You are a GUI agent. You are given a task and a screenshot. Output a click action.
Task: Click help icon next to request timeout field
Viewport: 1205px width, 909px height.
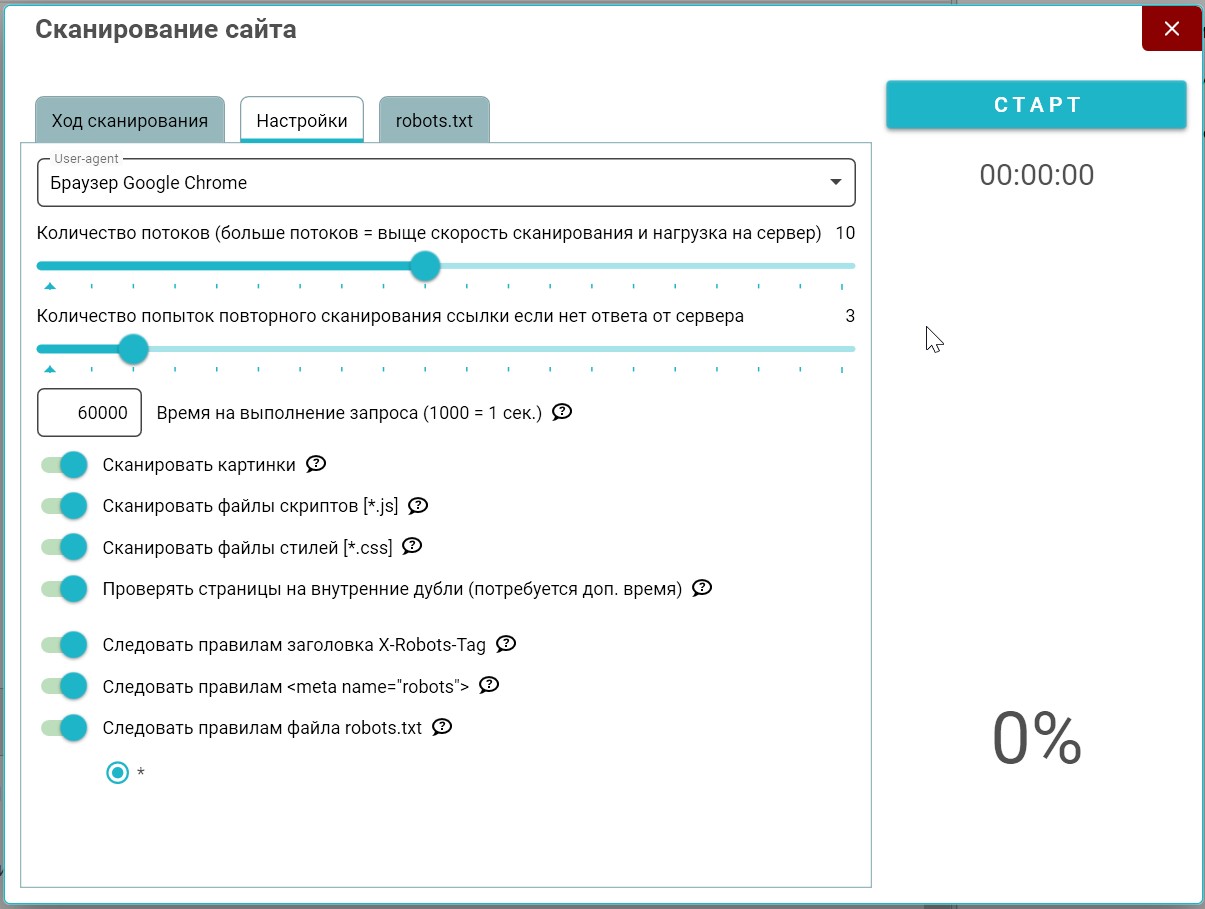[562, 412]
